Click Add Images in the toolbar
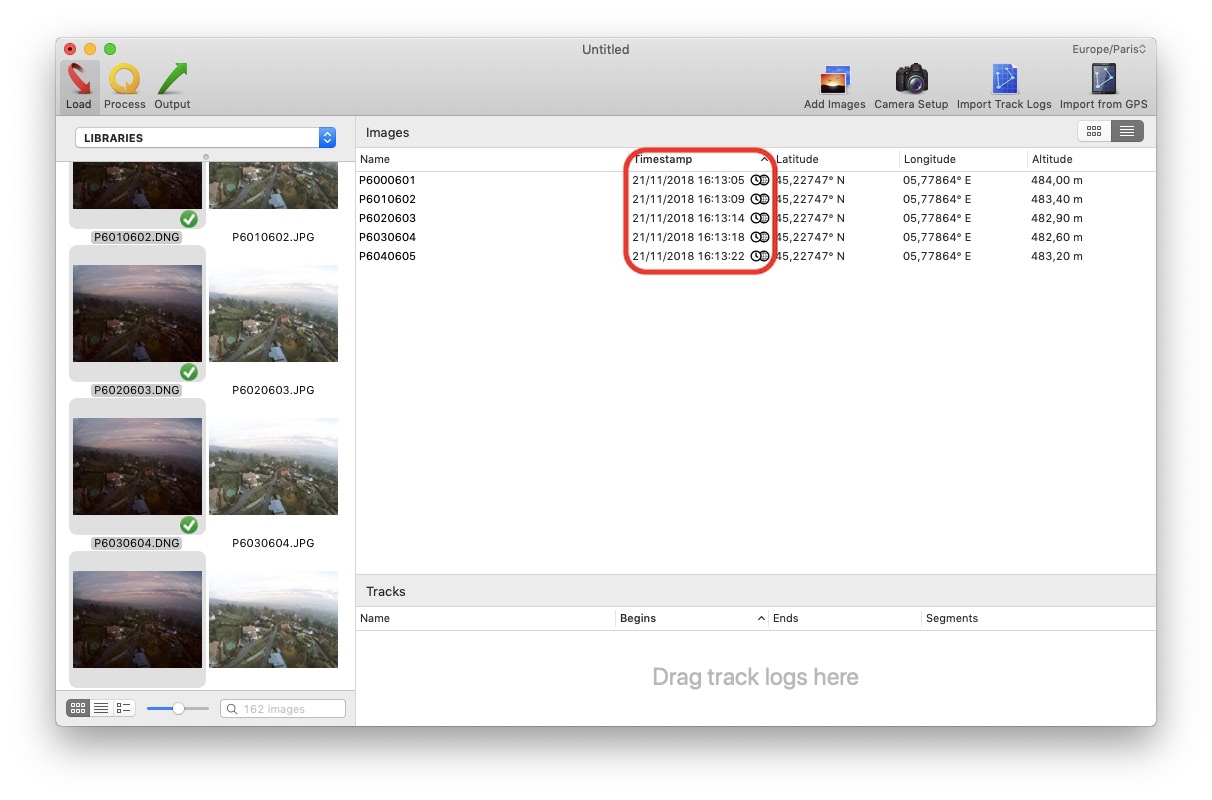Viewport: 1212px width, 800px height. [834, 85]
